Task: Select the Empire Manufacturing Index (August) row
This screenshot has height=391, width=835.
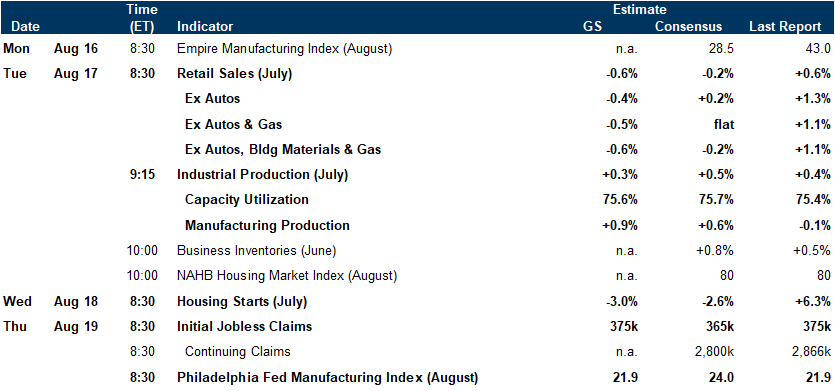Action: coord(418,49)
